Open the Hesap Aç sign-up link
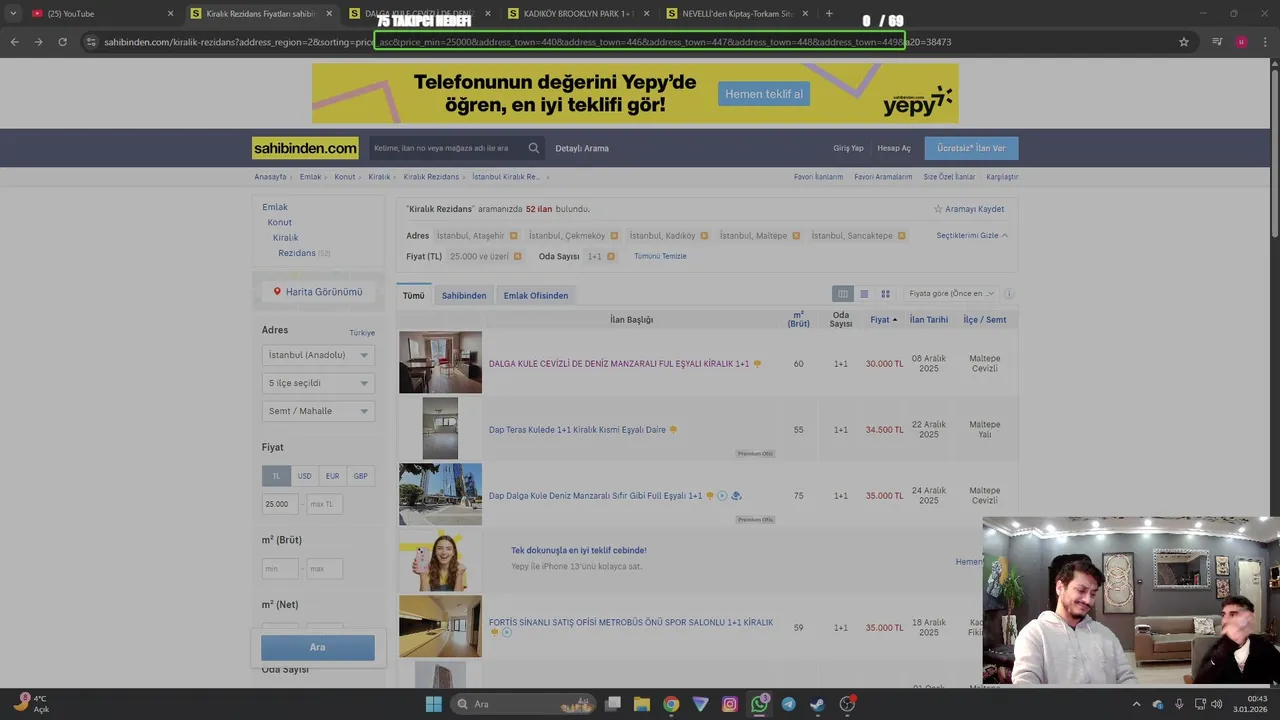 click(x=894, y=148)
